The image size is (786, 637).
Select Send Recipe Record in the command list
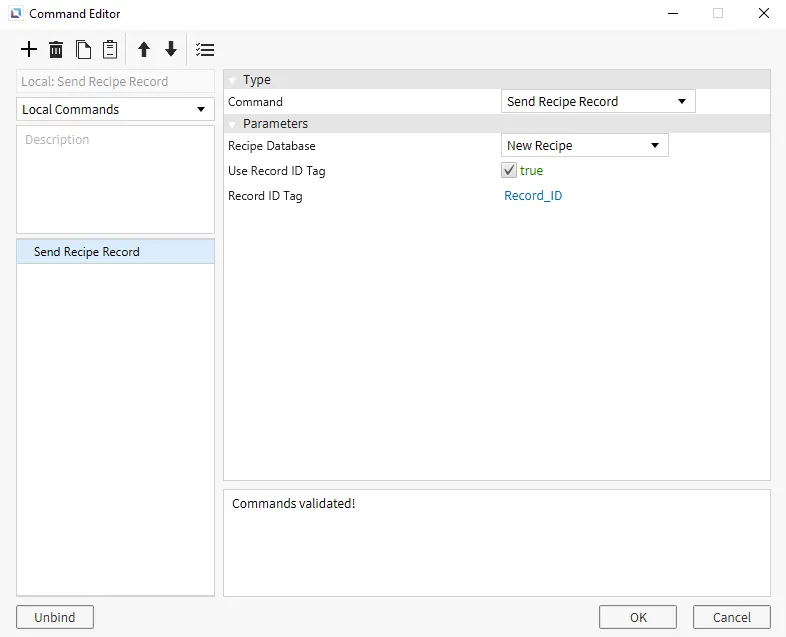coord(87,252)
